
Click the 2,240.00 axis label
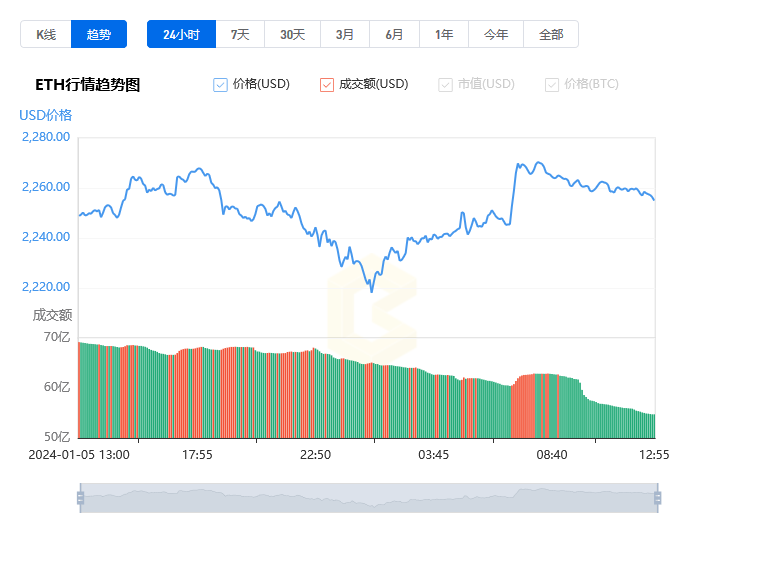pos(46,237)
